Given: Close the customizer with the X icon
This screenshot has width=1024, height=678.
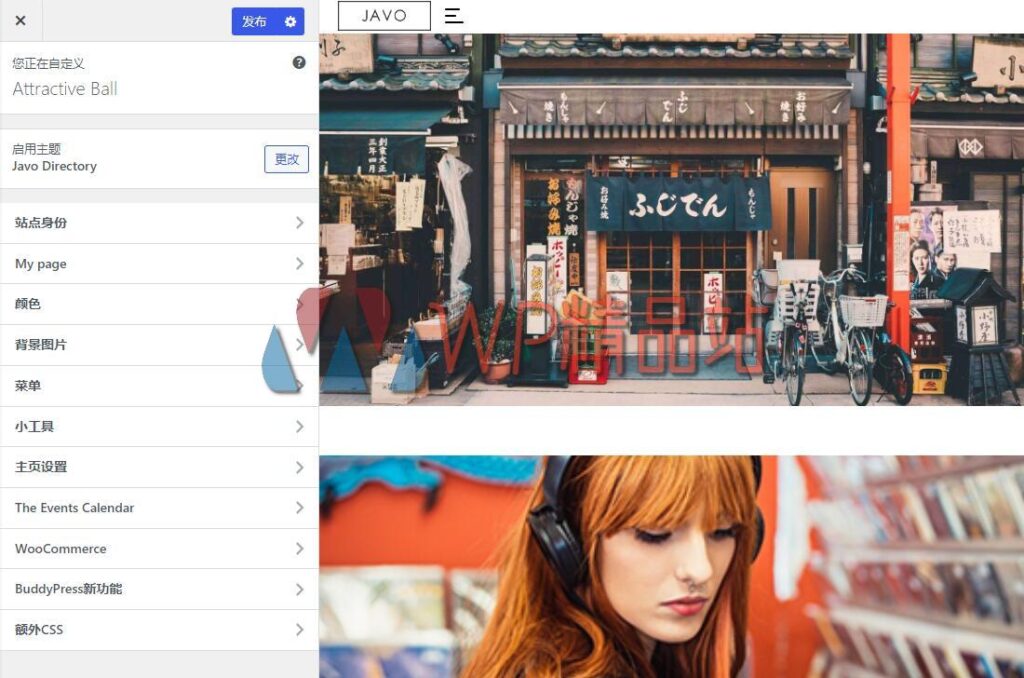Looking at the screenshot, I should (x=20, y=20).
